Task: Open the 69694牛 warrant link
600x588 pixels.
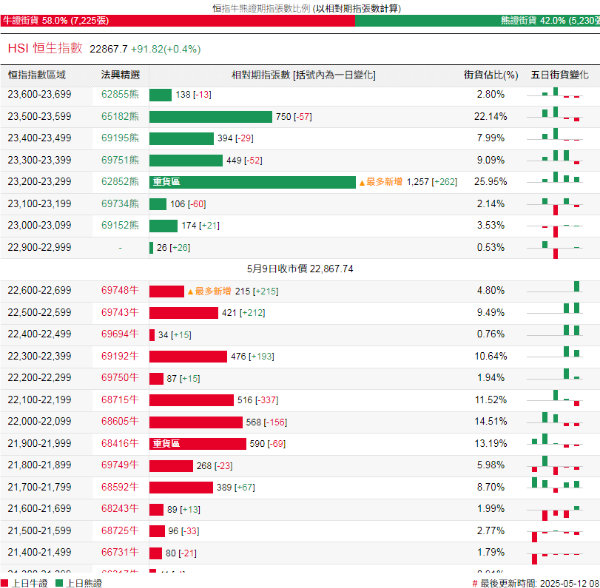Action: pyautogui.click(x=120, y=334)
